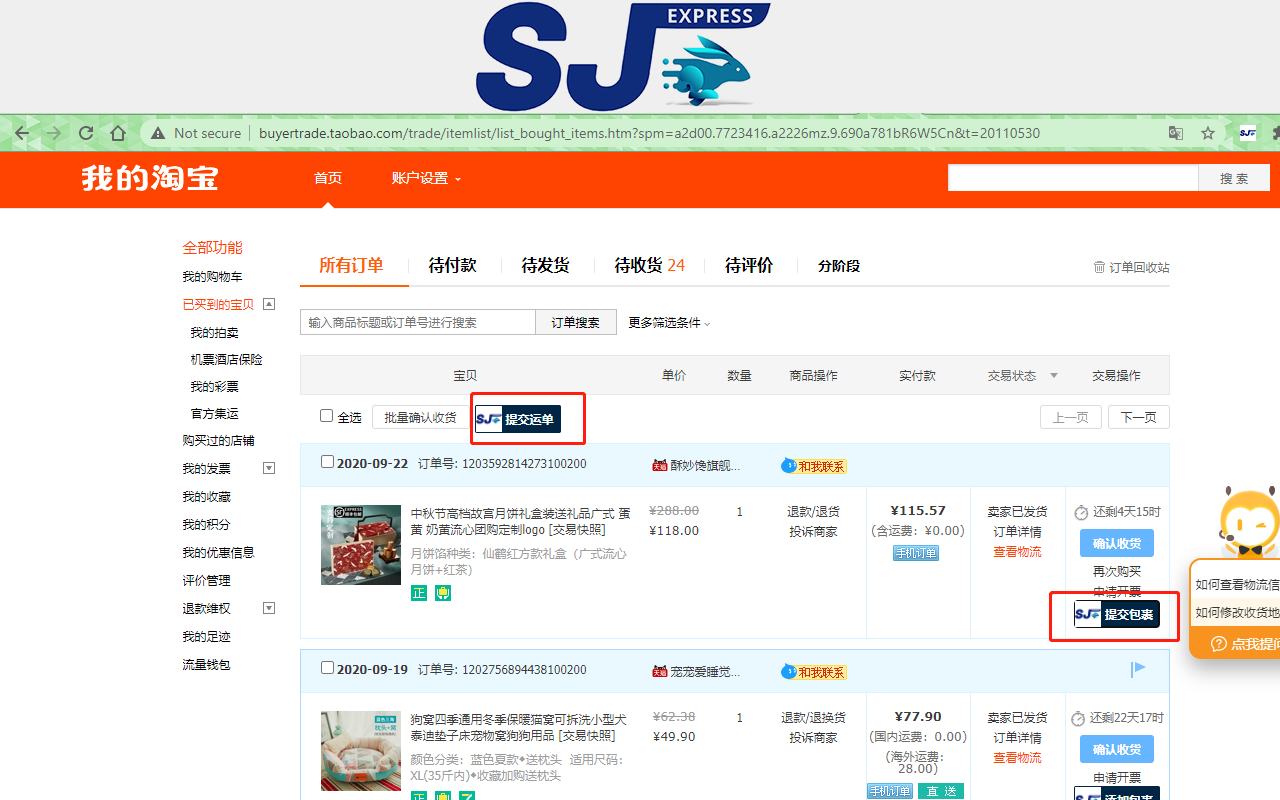Click 批量确认收货 bulk confirm button
The image size is (1280, 800).
point(420,418)
